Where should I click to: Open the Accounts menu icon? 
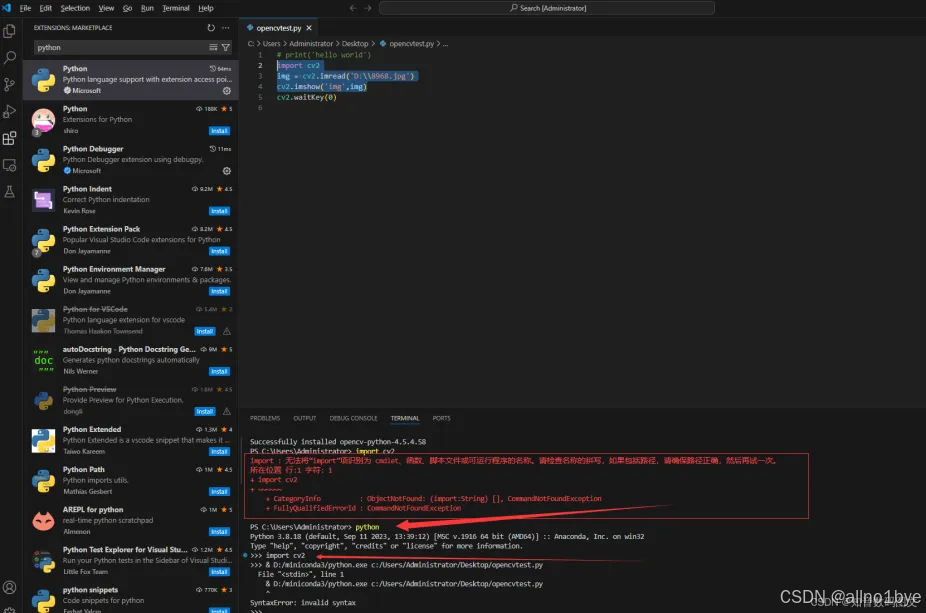click(x=9, y=588)
